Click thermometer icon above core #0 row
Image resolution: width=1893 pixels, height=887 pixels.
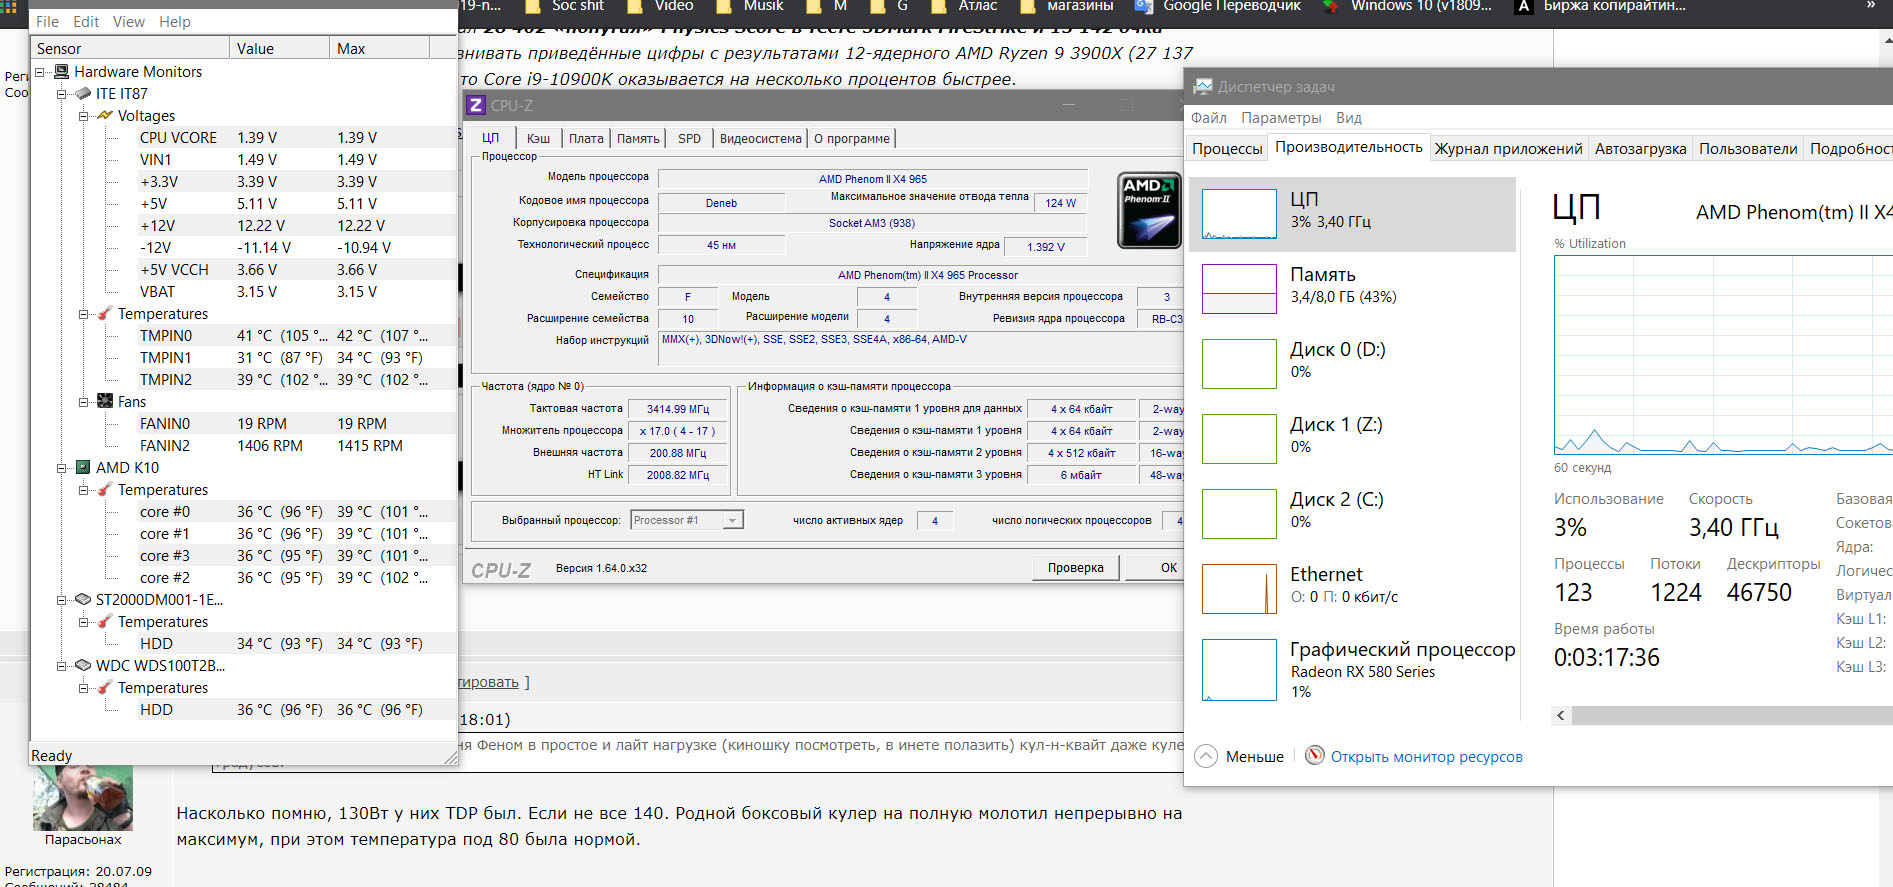coord(105,490)
